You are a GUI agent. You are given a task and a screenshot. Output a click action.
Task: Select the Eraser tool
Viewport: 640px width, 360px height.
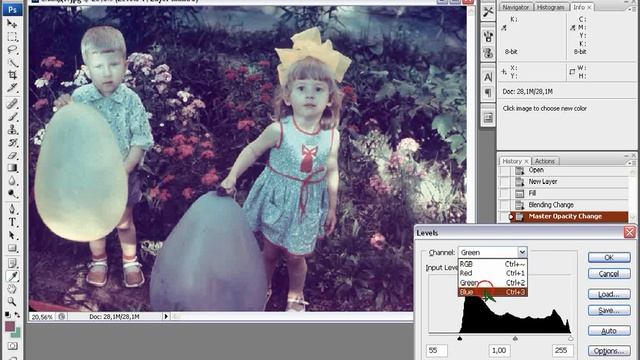[12, 155]
